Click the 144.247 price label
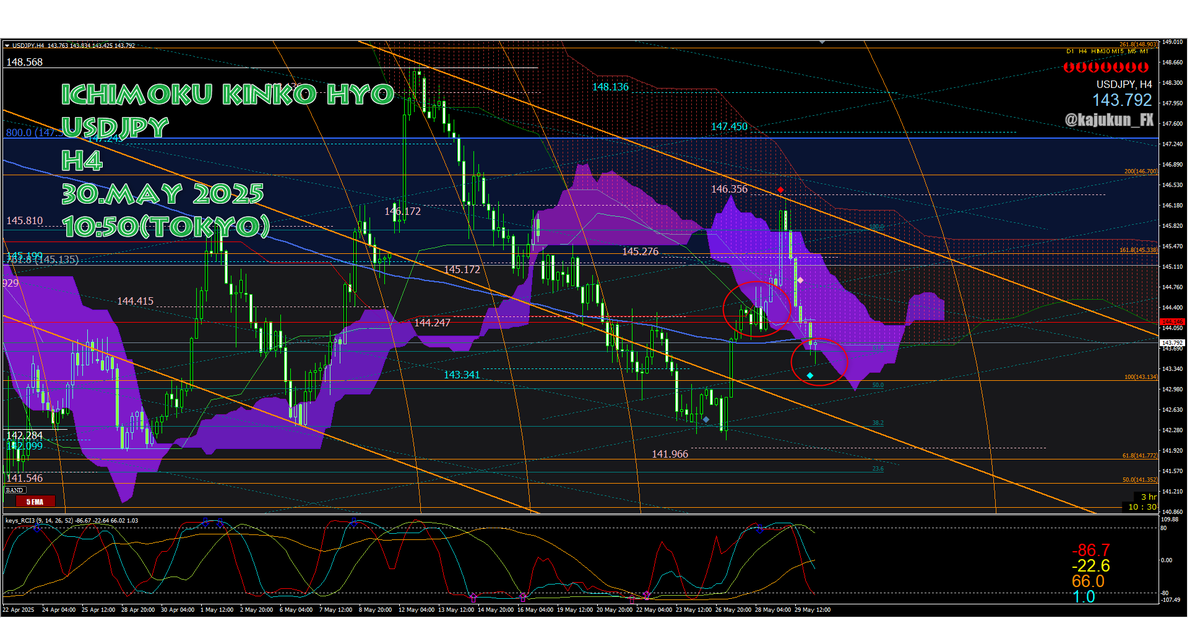 (432, 323)
